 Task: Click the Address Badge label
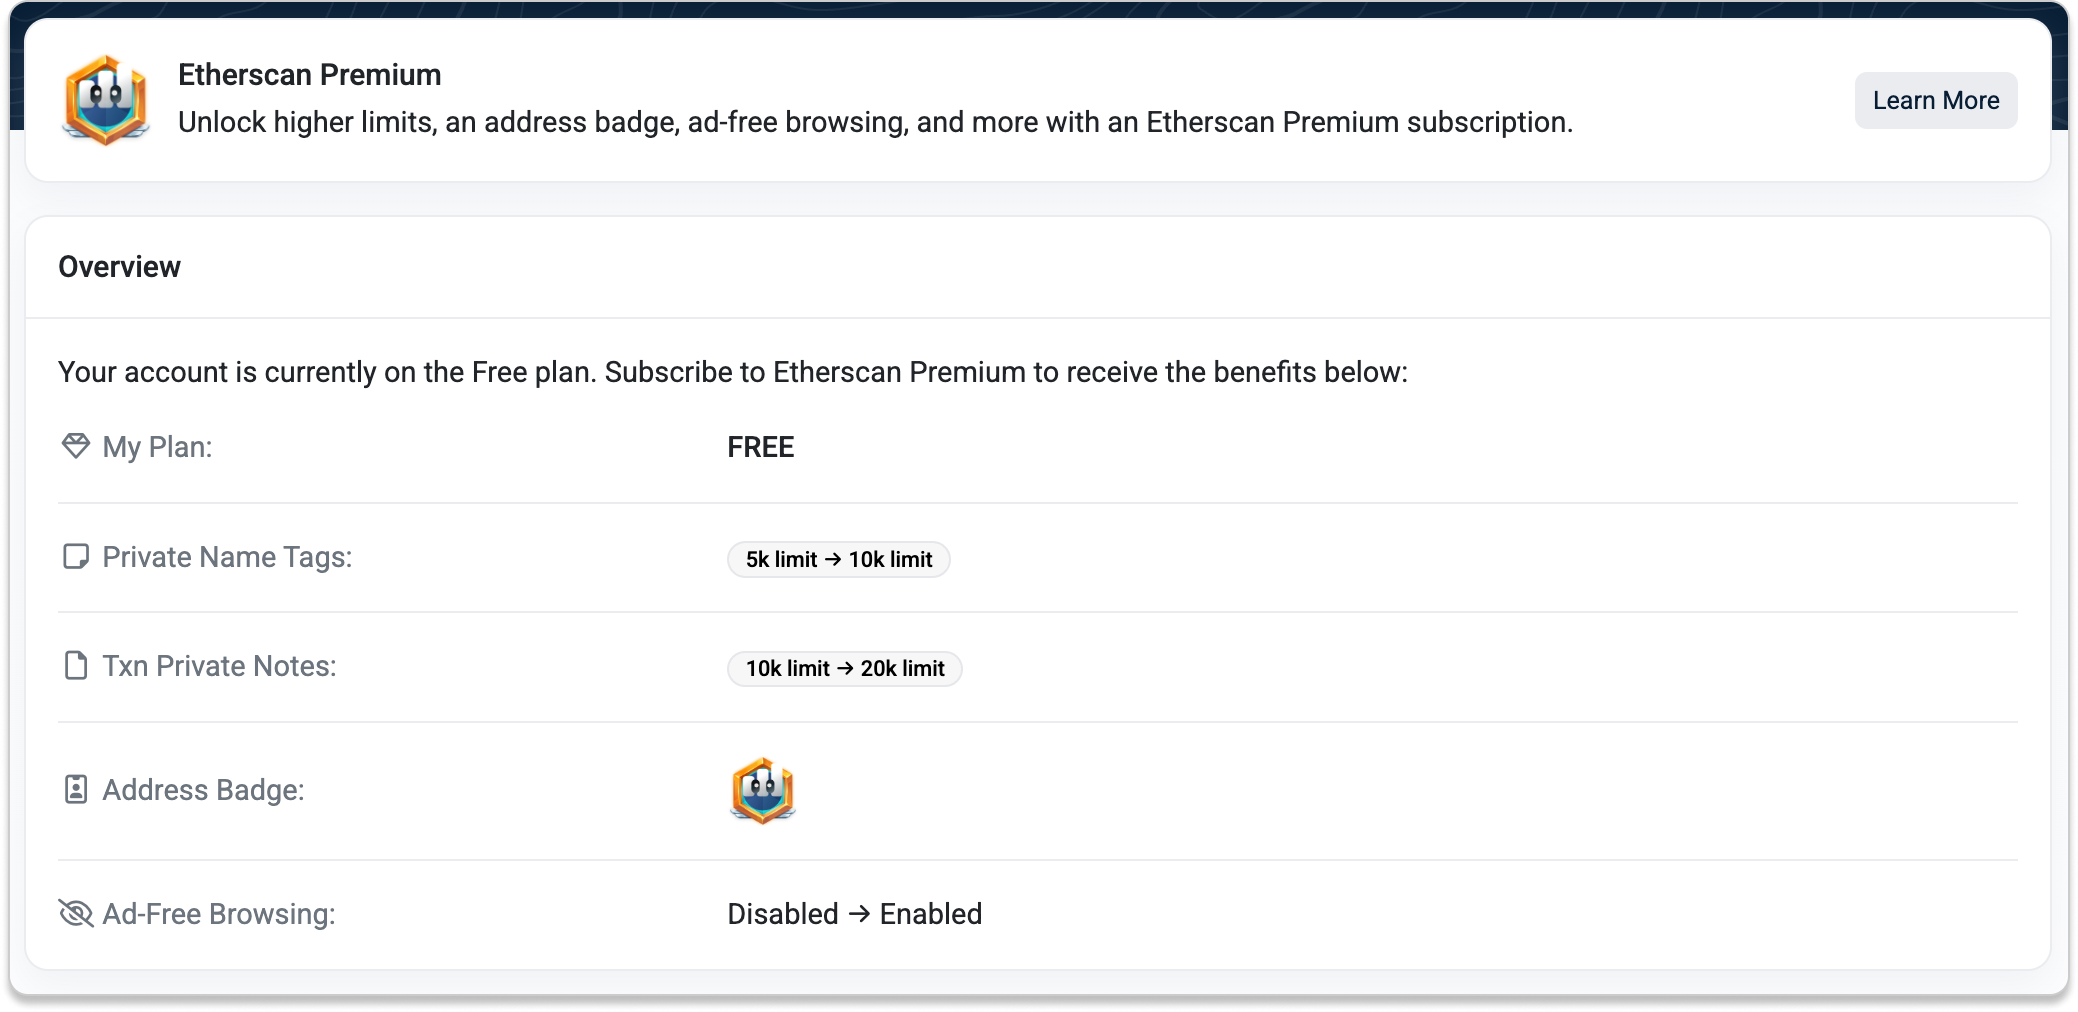[x=203, y=790]
